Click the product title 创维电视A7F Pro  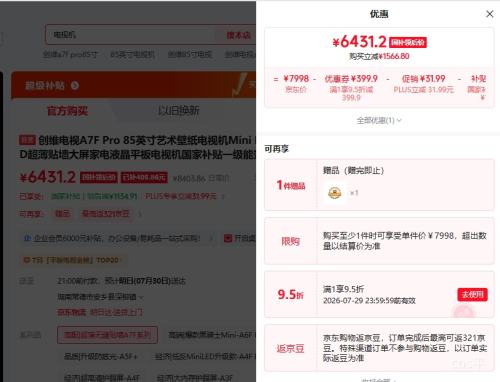(137, 147)
